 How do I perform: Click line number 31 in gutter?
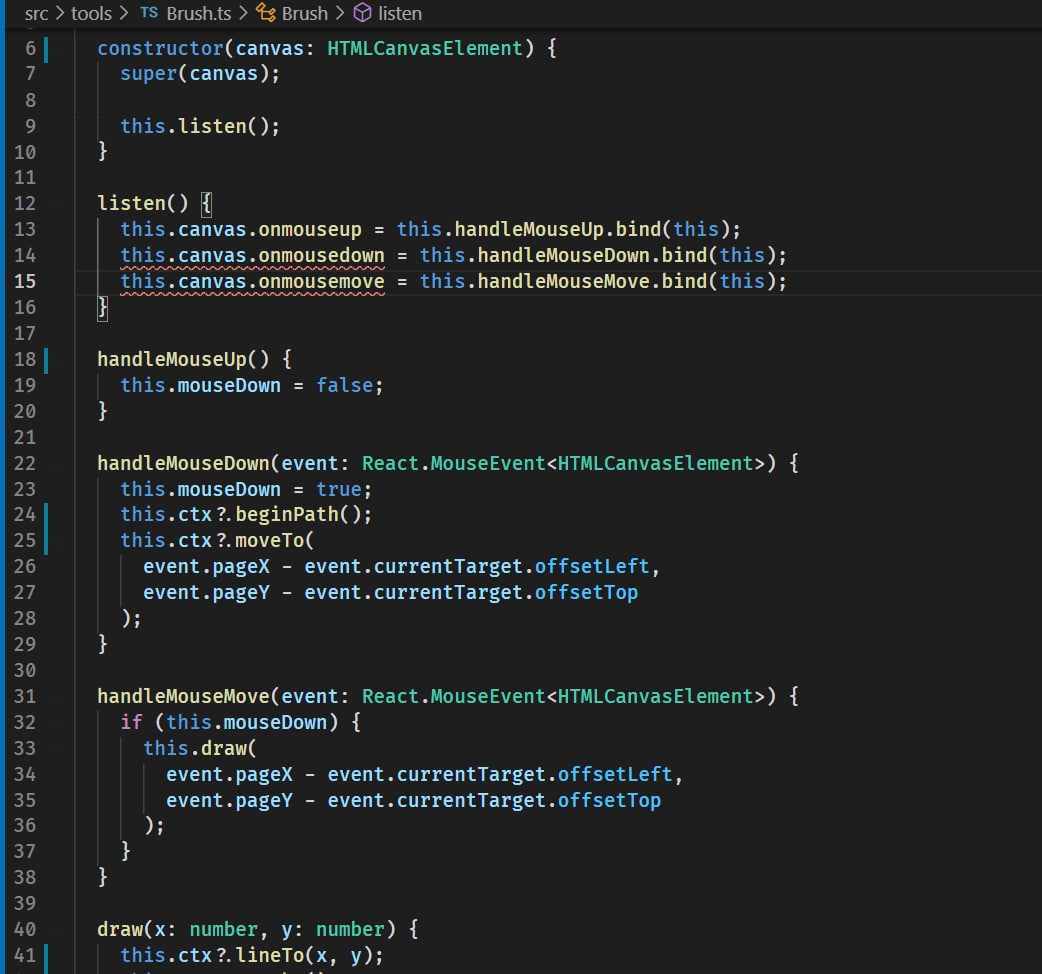[x=25, y=697]
